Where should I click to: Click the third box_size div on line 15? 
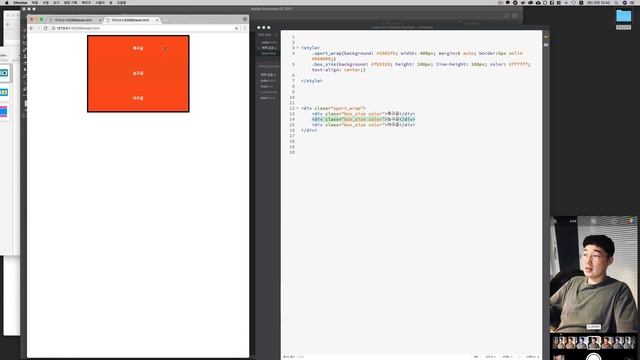pyautogui.click(x=363, y=125)
